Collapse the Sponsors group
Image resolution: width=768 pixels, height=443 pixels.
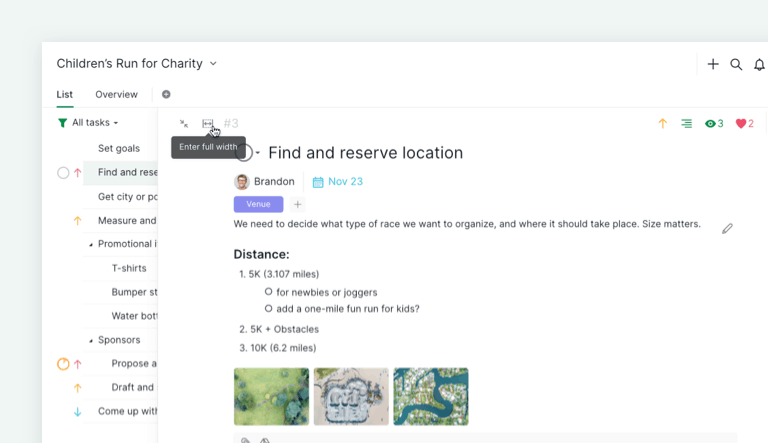(91, 341)
